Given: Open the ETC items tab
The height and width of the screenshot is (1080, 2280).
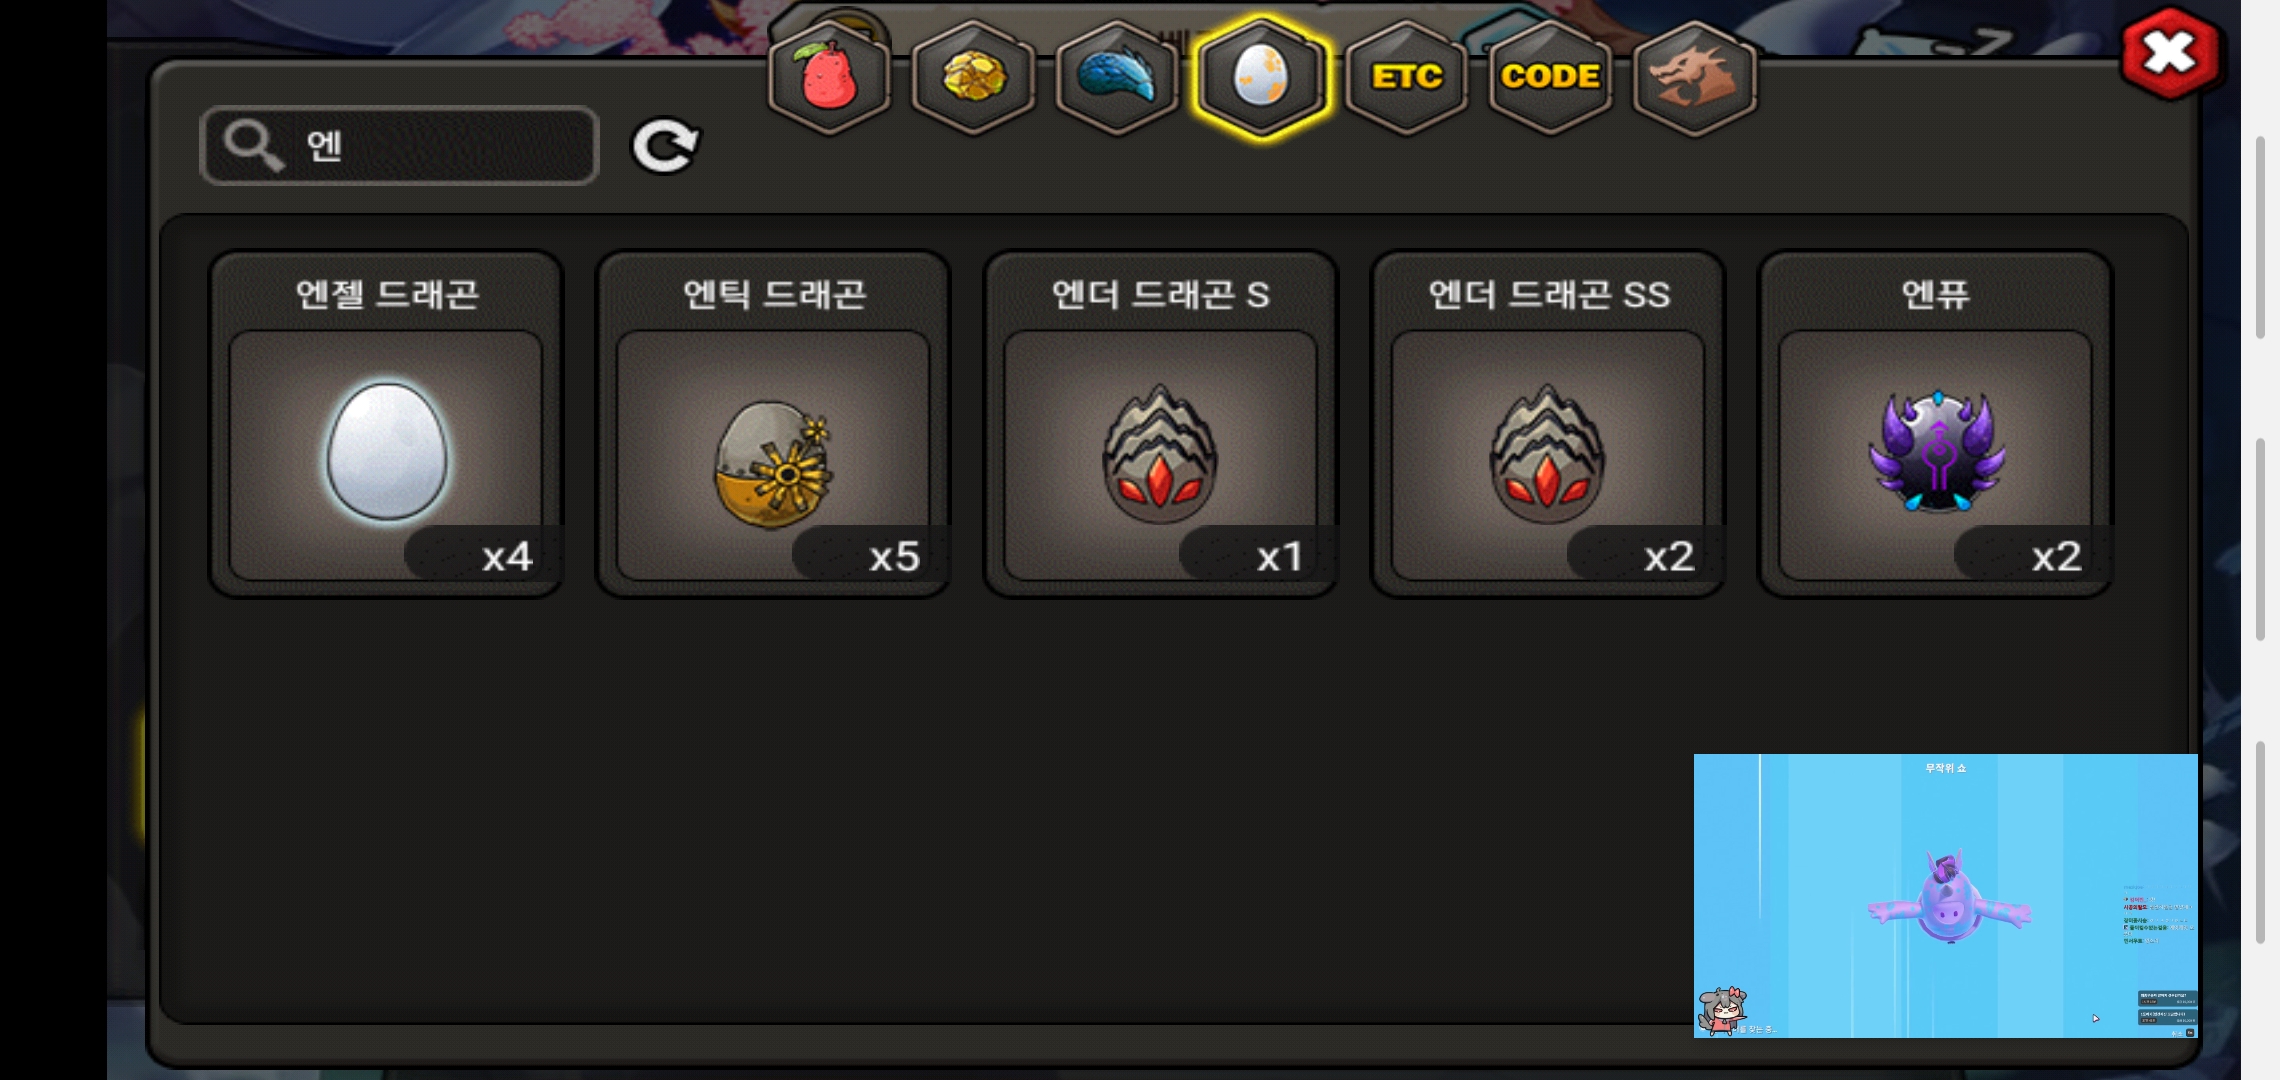Looking at the screenshot, I should tap(1407, 78).
